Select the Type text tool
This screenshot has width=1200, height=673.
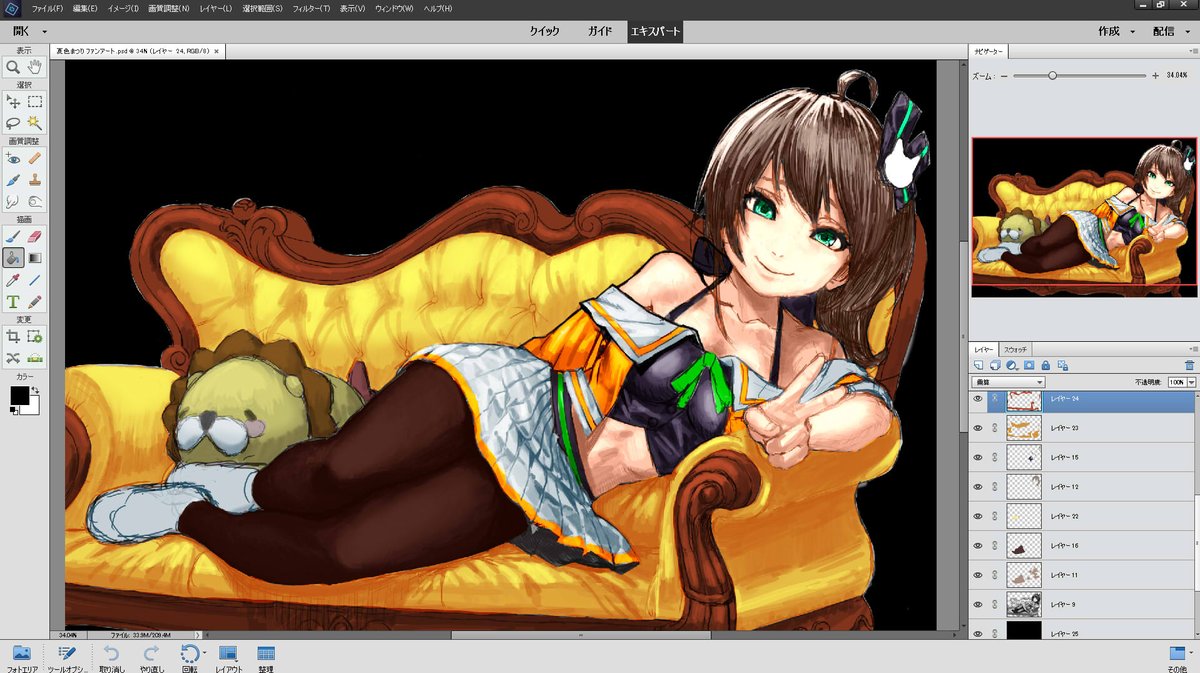[13, 301]
